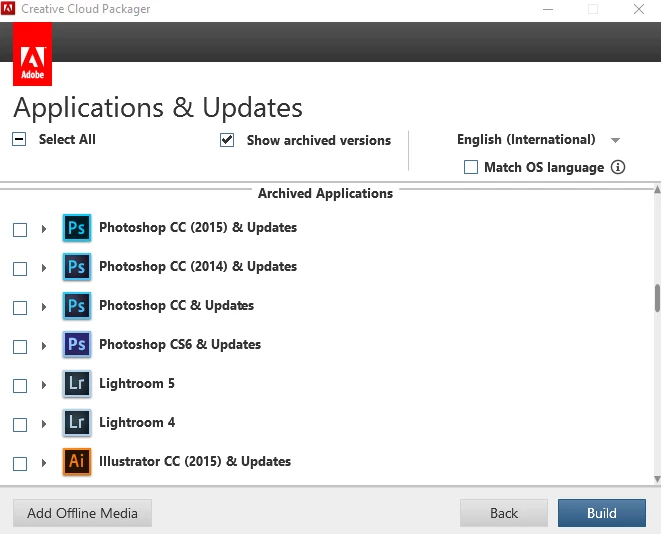Screen dimensions: 661x534
Task: Select the Photoshop CC (2015) & Updates label
Action: [198, 228]
